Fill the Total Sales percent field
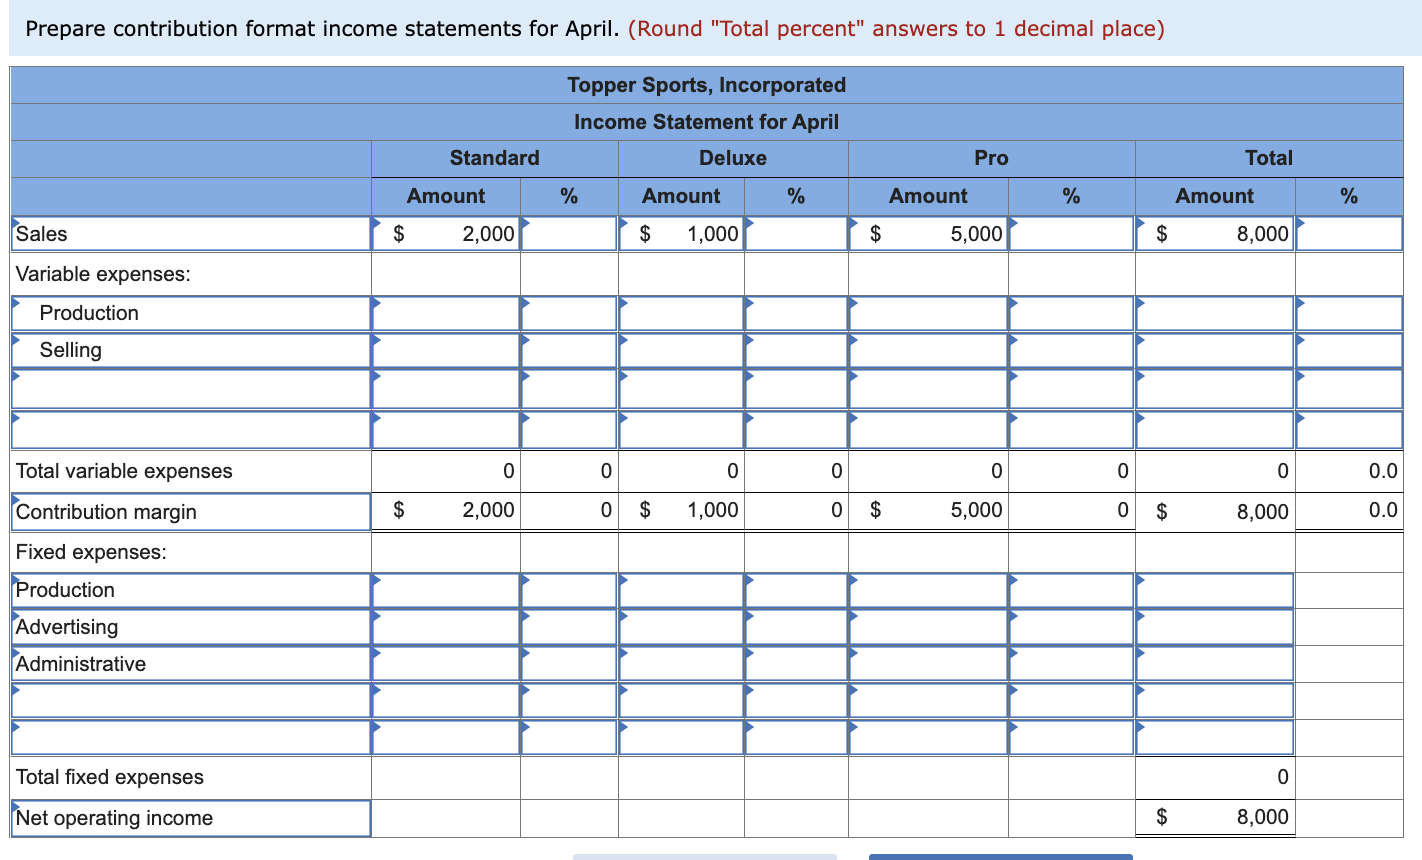 coord(1349,234)
